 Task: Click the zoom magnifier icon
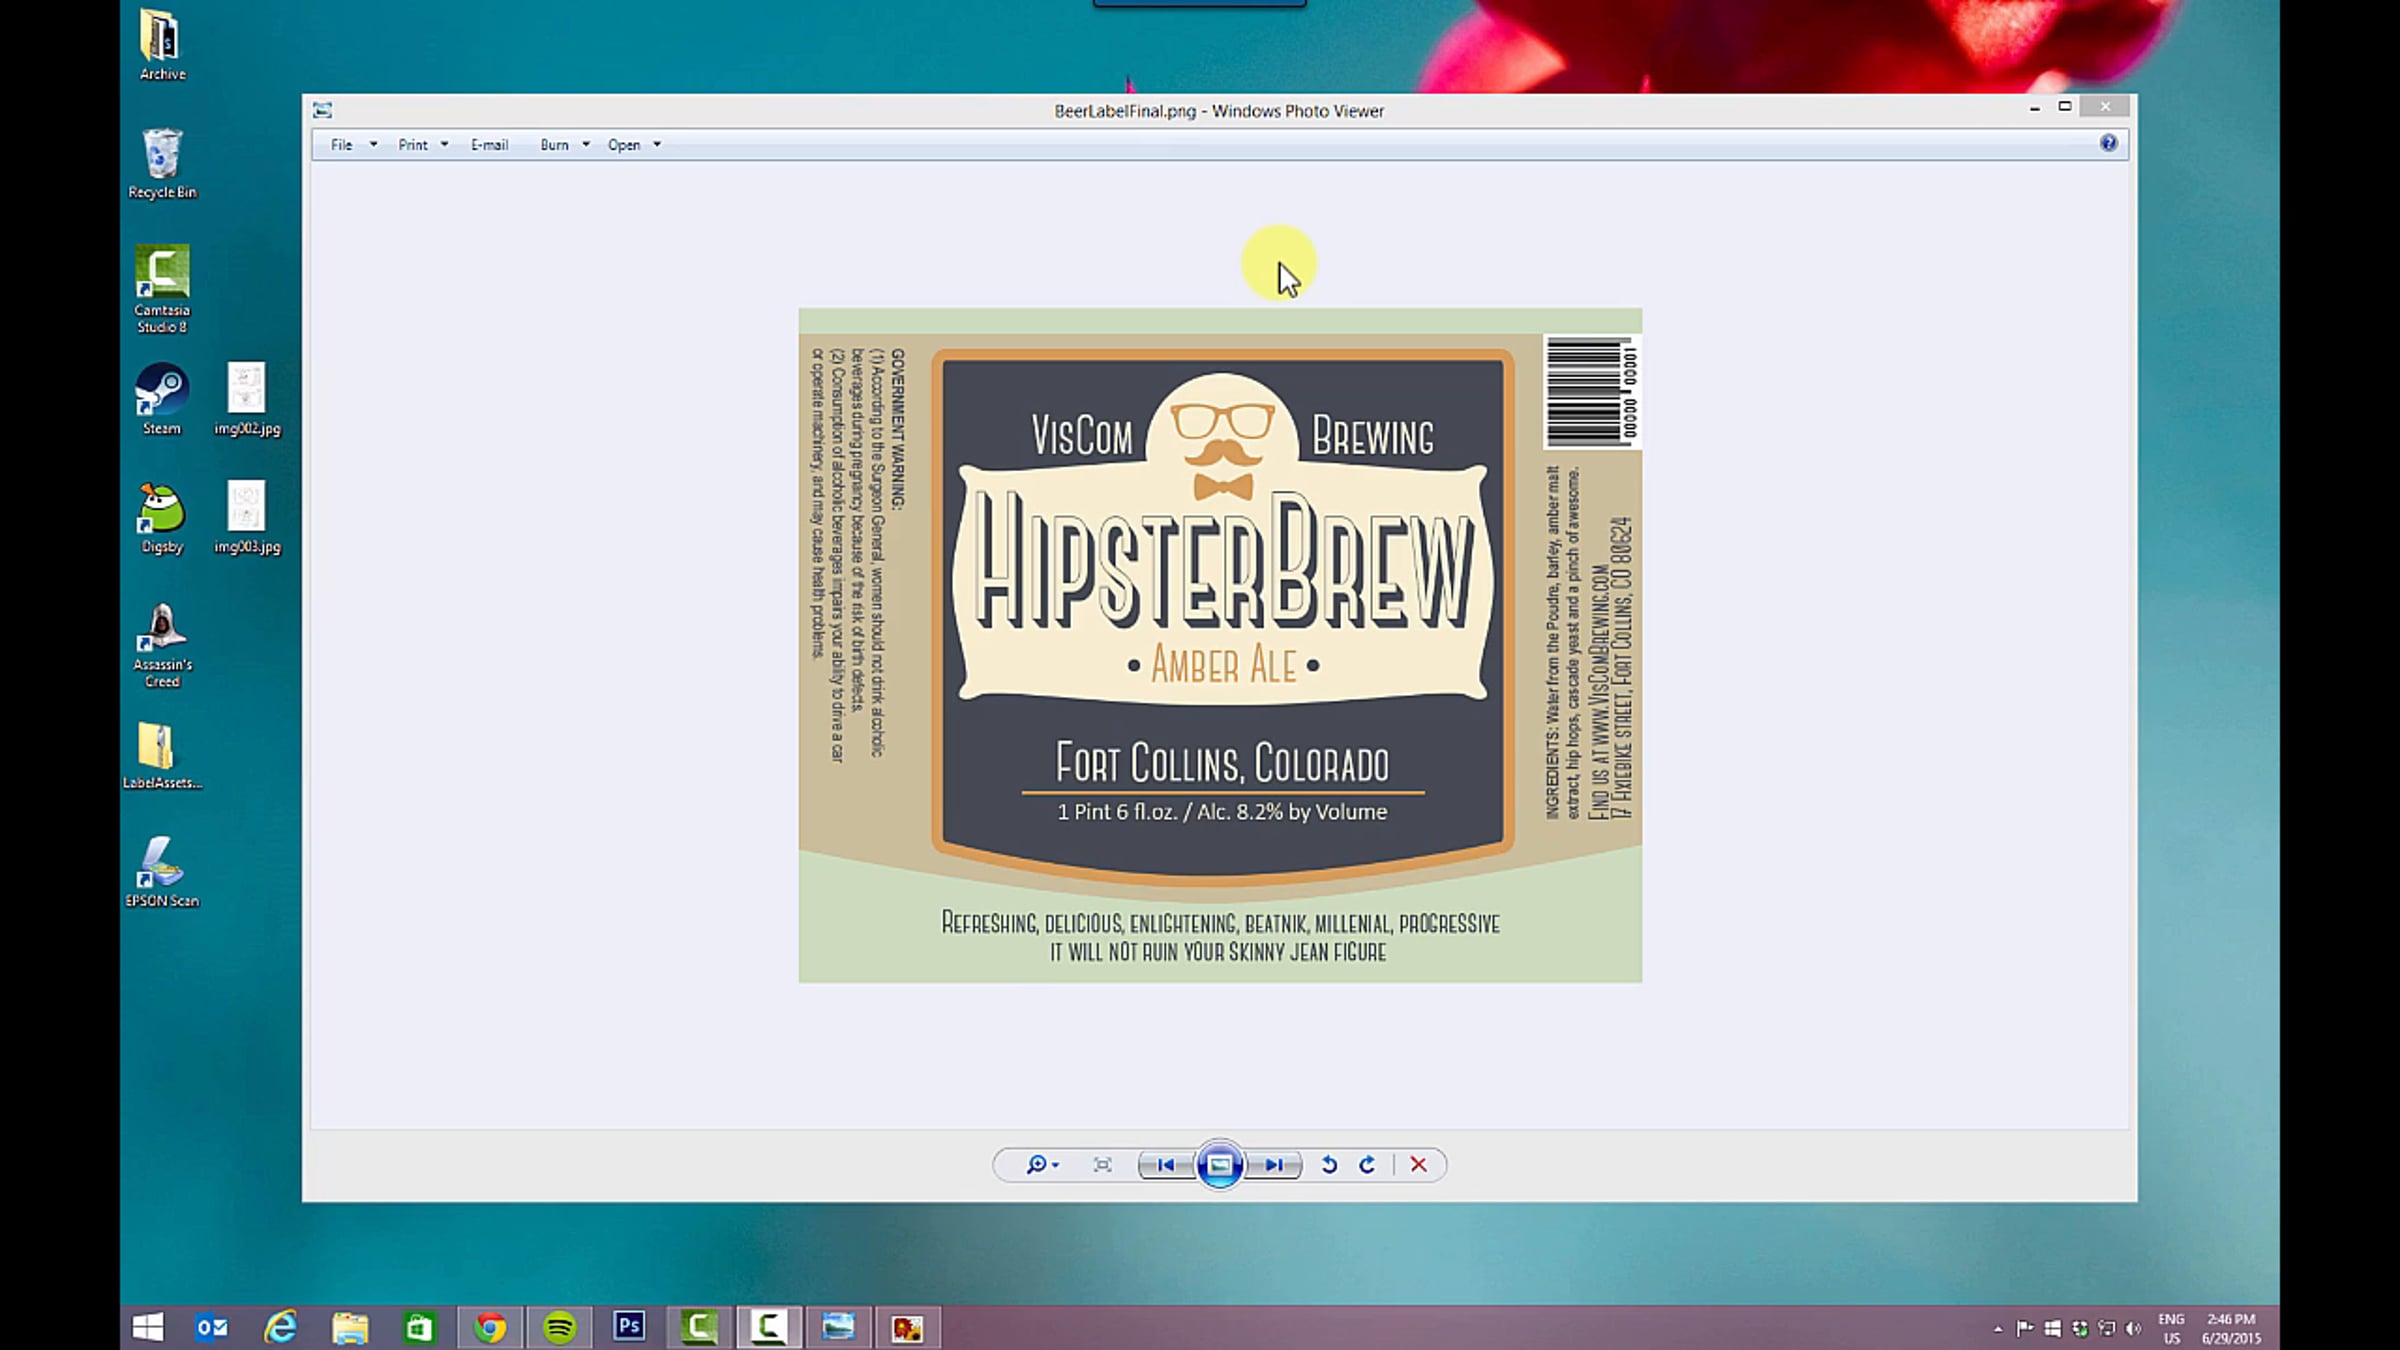coord(1036,1164)
